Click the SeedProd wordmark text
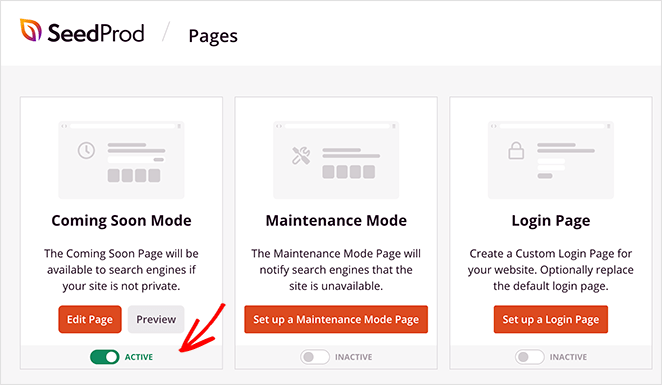 point(96,33)
